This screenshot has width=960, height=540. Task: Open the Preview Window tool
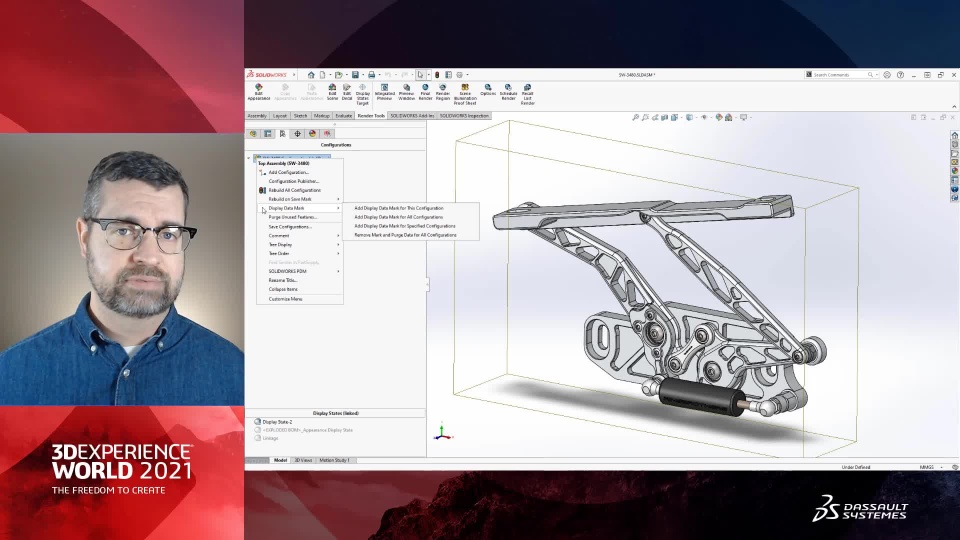[407, 92]
